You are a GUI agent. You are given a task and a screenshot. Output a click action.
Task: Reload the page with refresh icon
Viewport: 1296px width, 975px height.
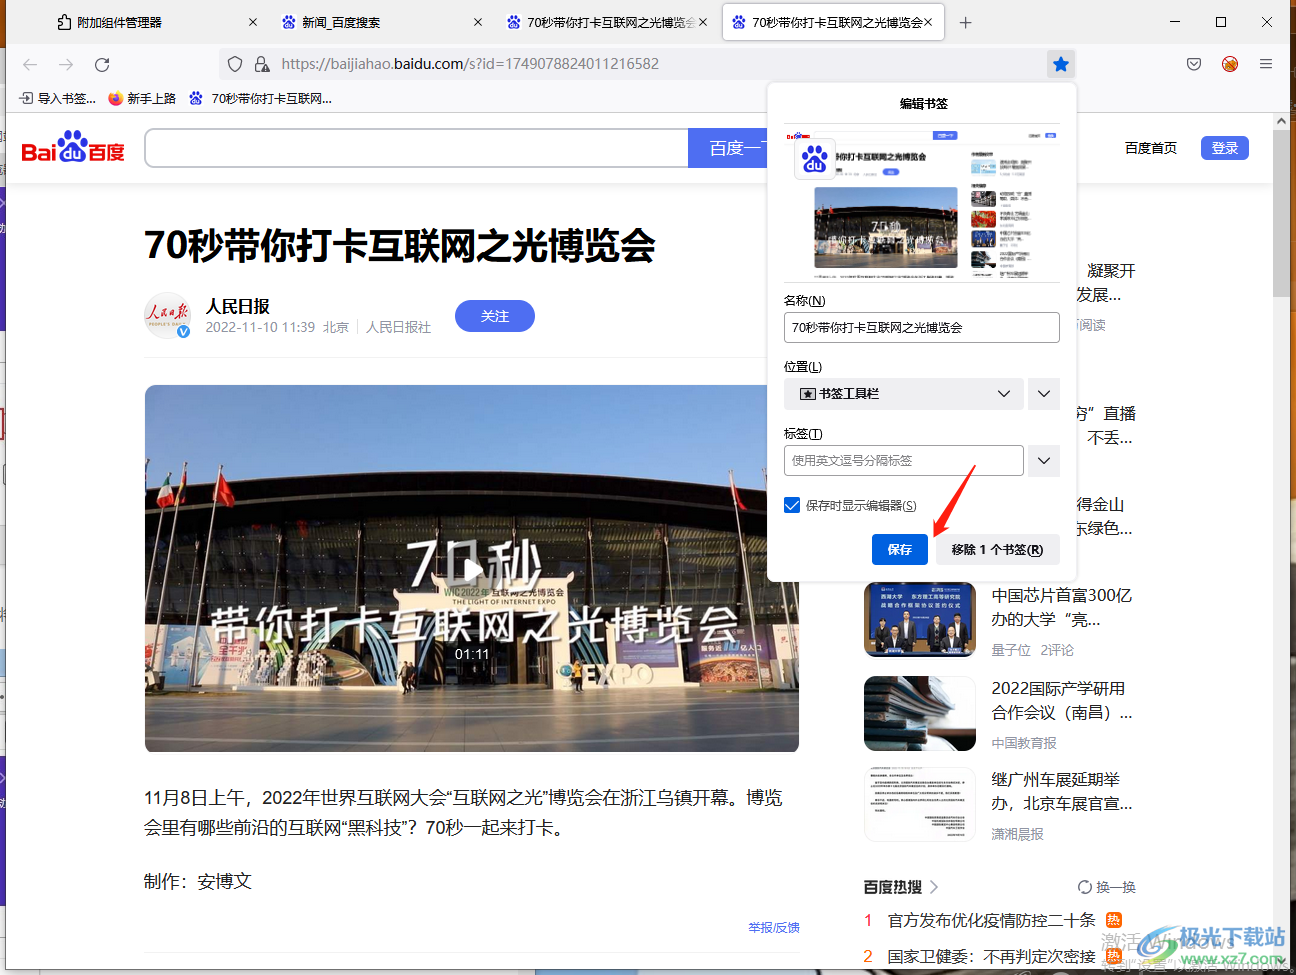(102, 64)
